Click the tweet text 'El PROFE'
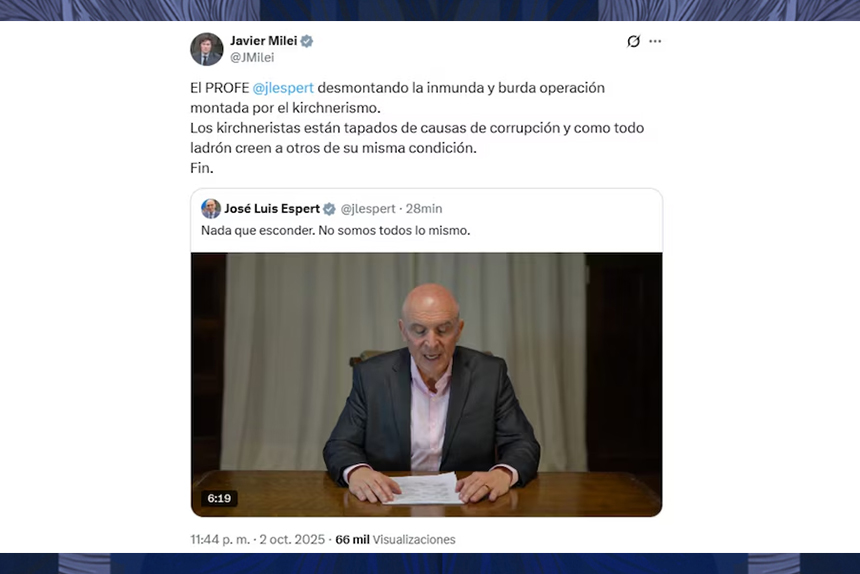860x574 pixels. tap(219, 88)
